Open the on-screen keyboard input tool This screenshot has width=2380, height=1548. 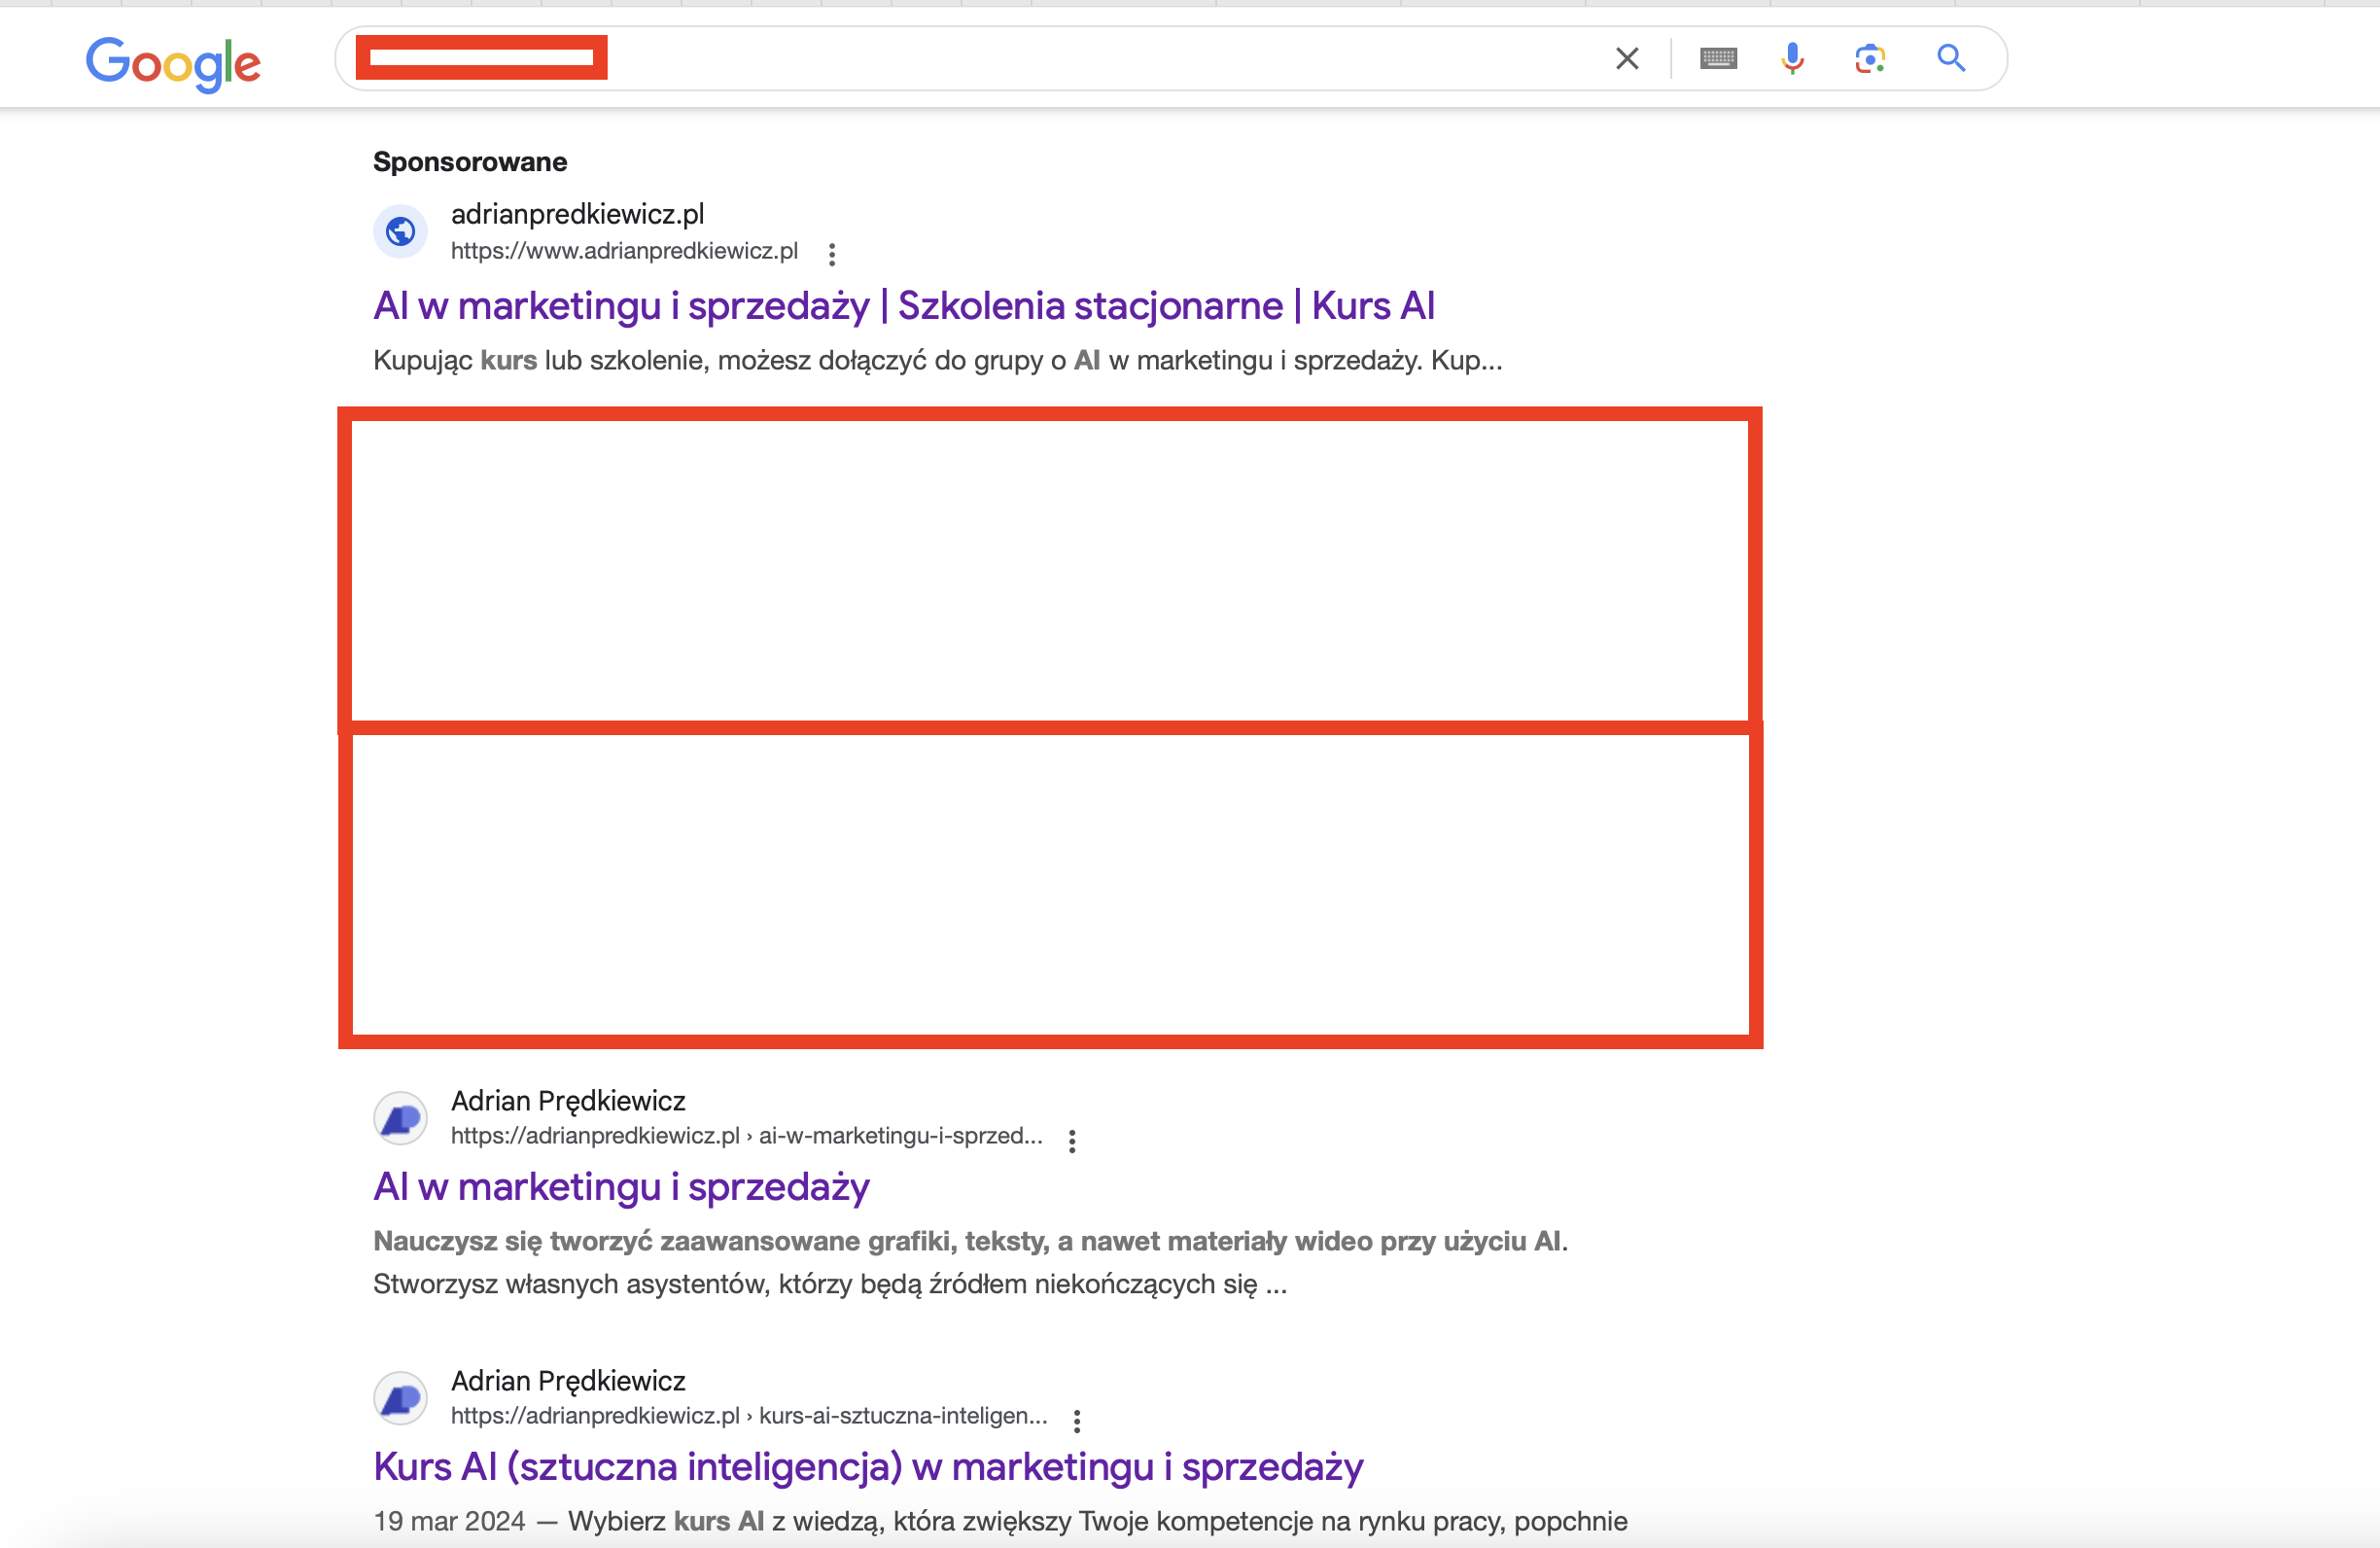click(x=1718, y=59)
